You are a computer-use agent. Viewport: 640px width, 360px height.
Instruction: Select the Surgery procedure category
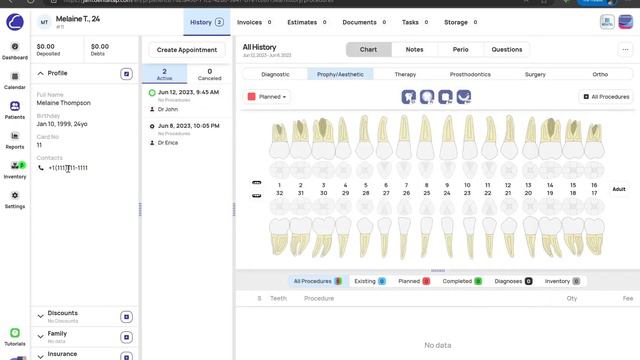[535, 74]
